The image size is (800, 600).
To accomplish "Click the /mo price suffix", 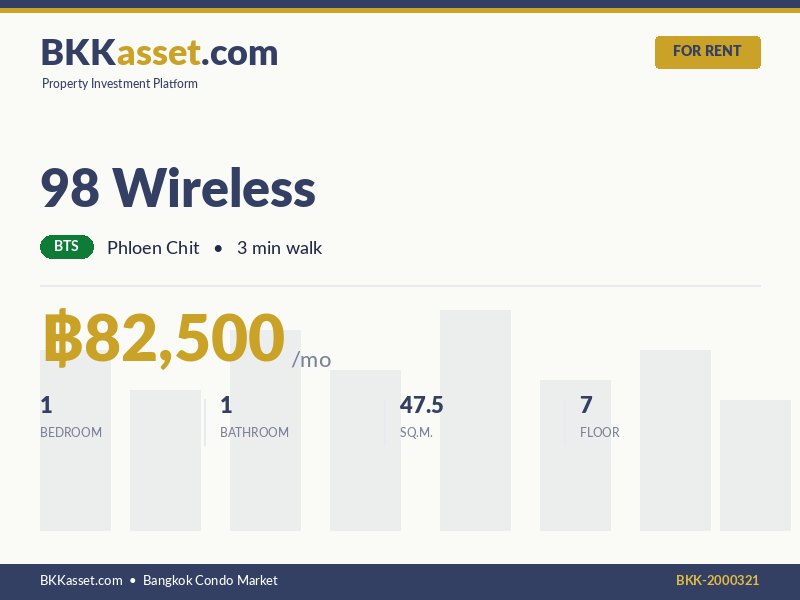I will pos(311,360).
